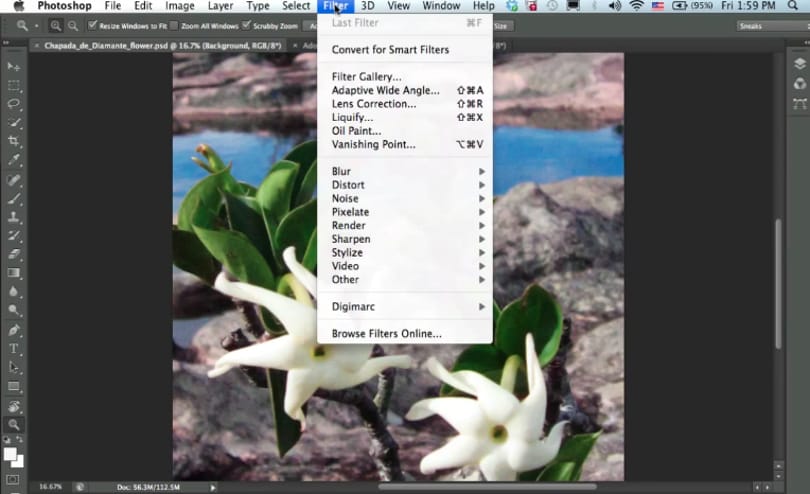Select the History Brush tool

point(13,236)
